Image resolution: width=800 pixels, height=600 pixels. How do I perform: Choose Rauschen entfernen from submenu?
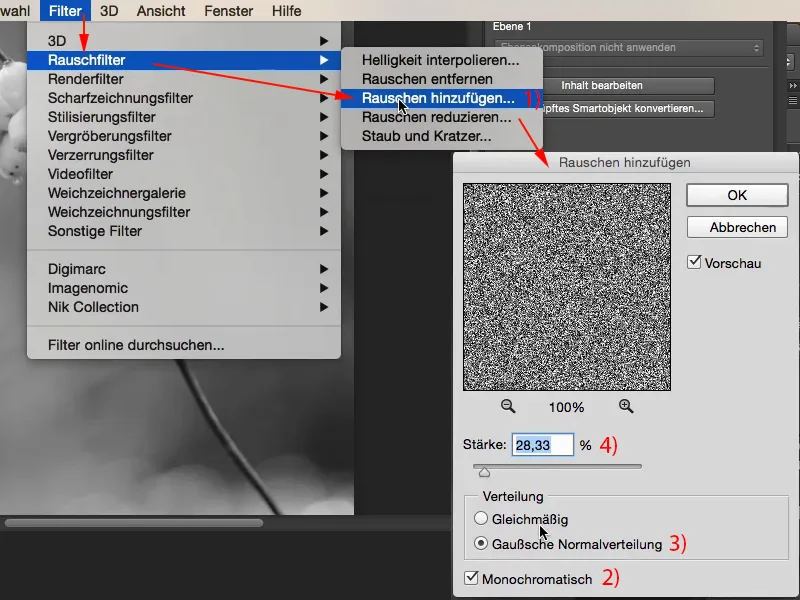tap(441, 79)
